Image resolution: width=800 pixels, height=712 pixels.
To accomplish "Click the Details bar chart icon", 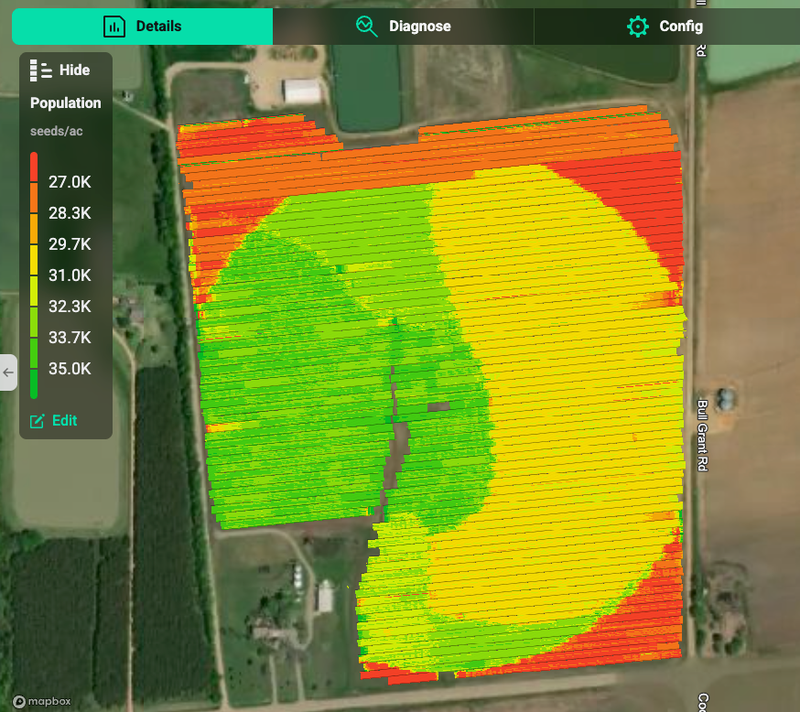I will point(114,26).
